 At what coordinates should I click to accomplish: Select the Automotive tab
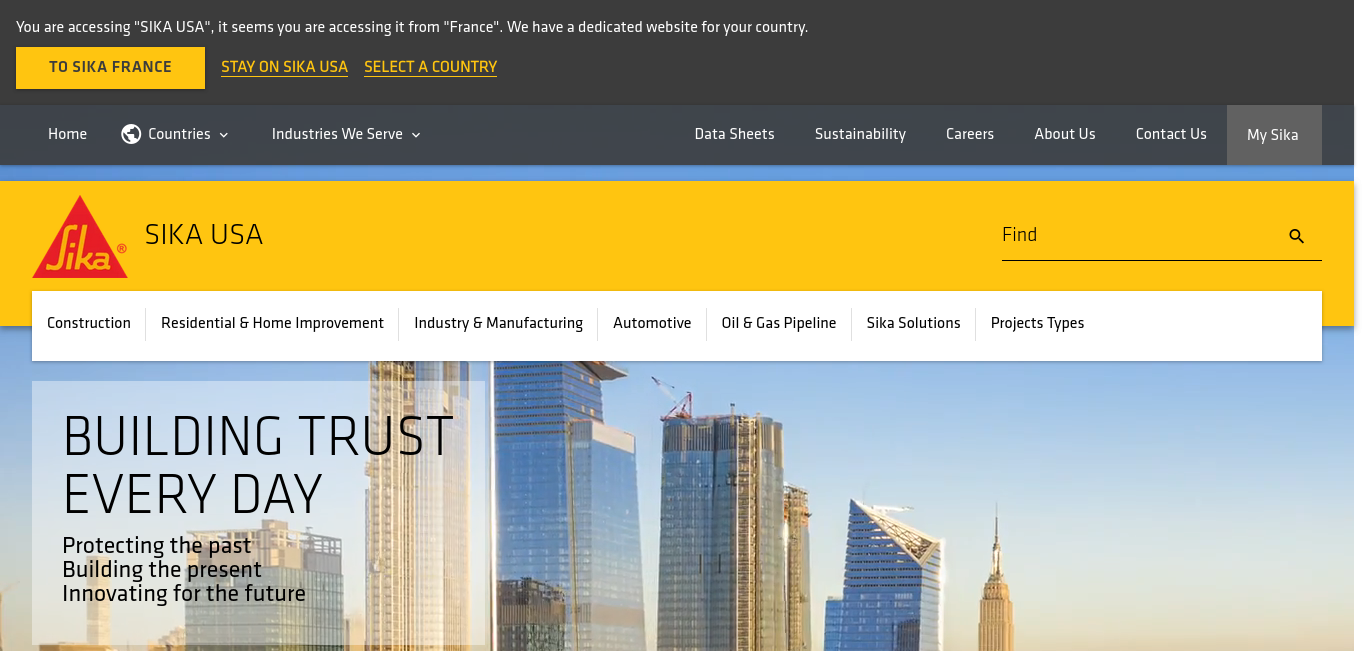click(652, 323)
